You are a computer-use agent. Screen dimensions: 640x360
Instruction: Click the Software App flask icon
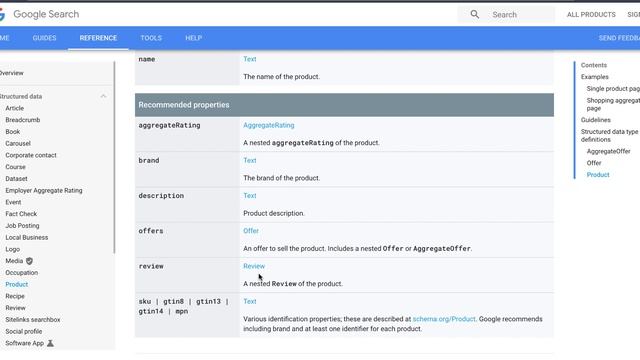tap(50, 343)
